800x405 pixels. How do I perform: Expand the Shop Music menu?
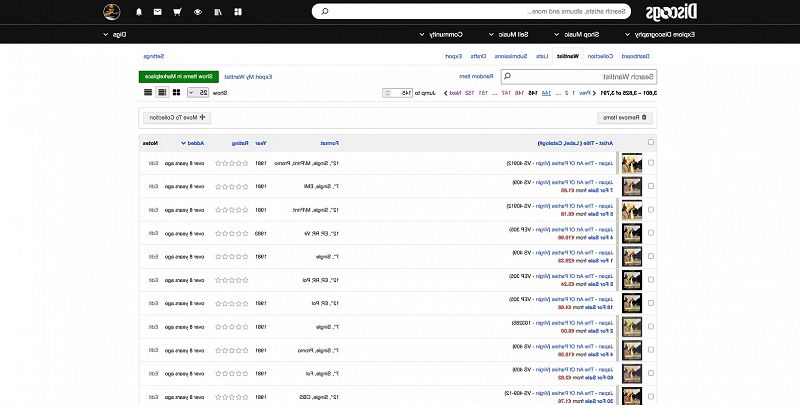(x=577, y=35)
